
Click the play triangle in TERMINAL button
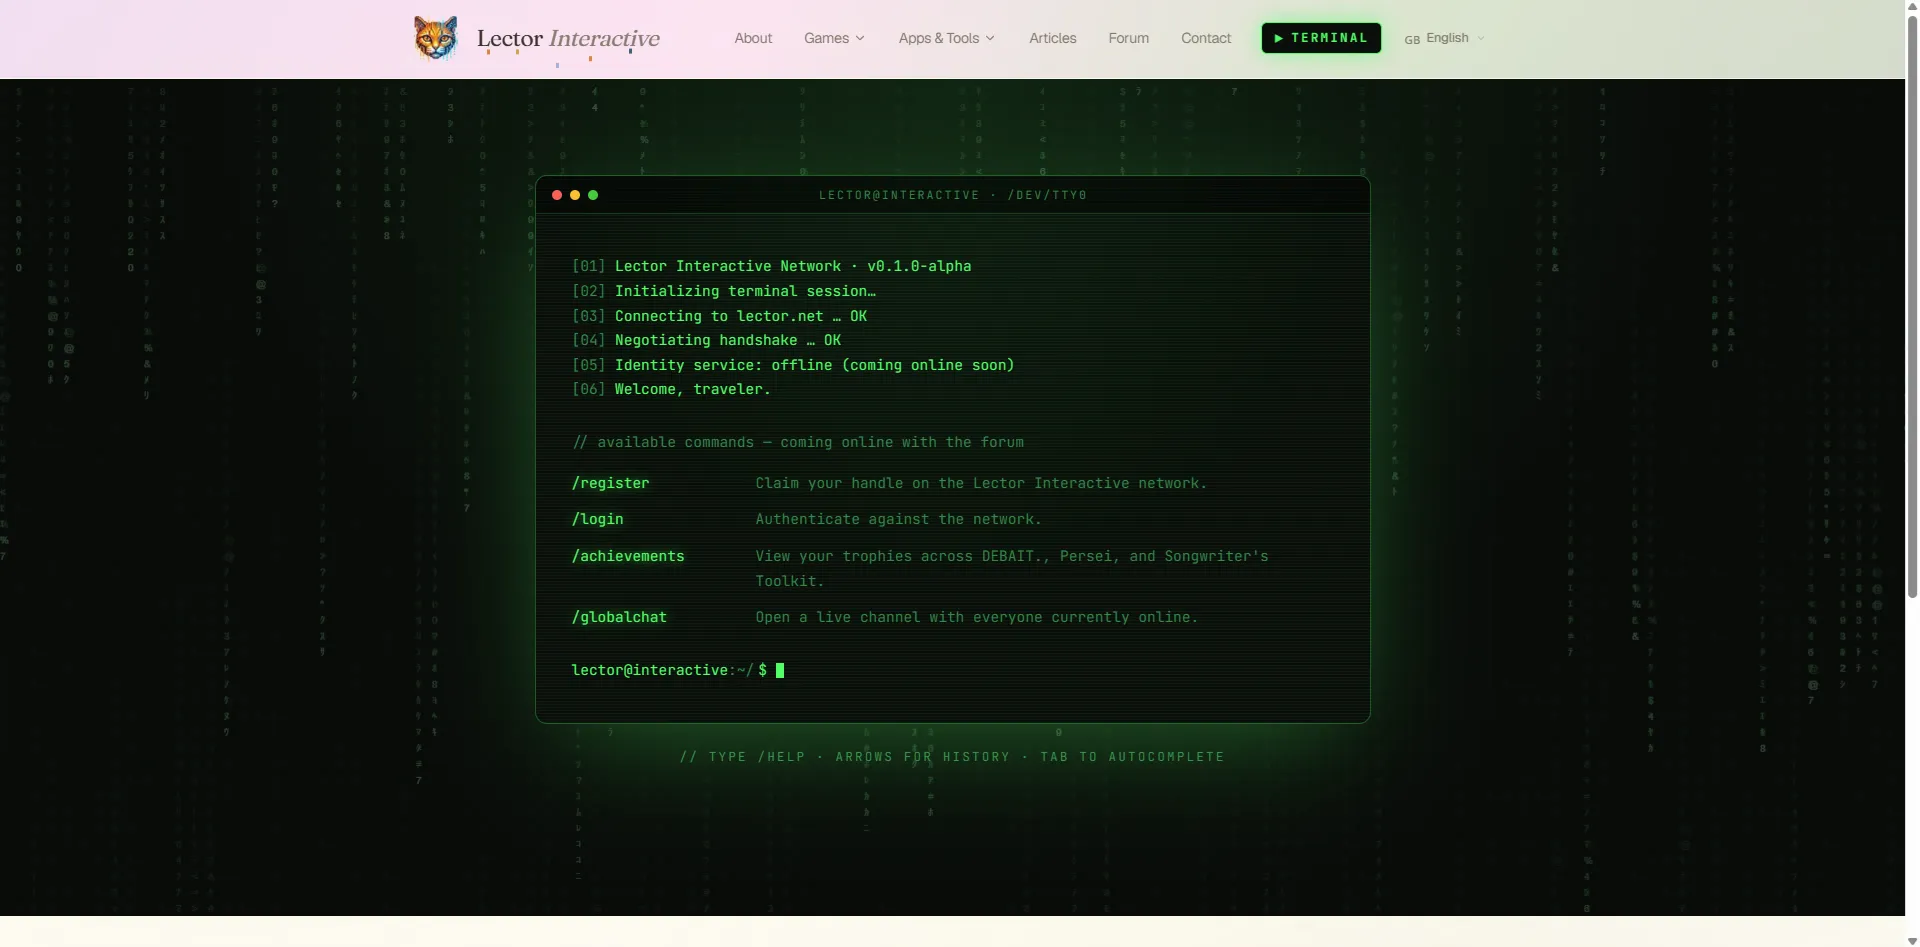1279,38
